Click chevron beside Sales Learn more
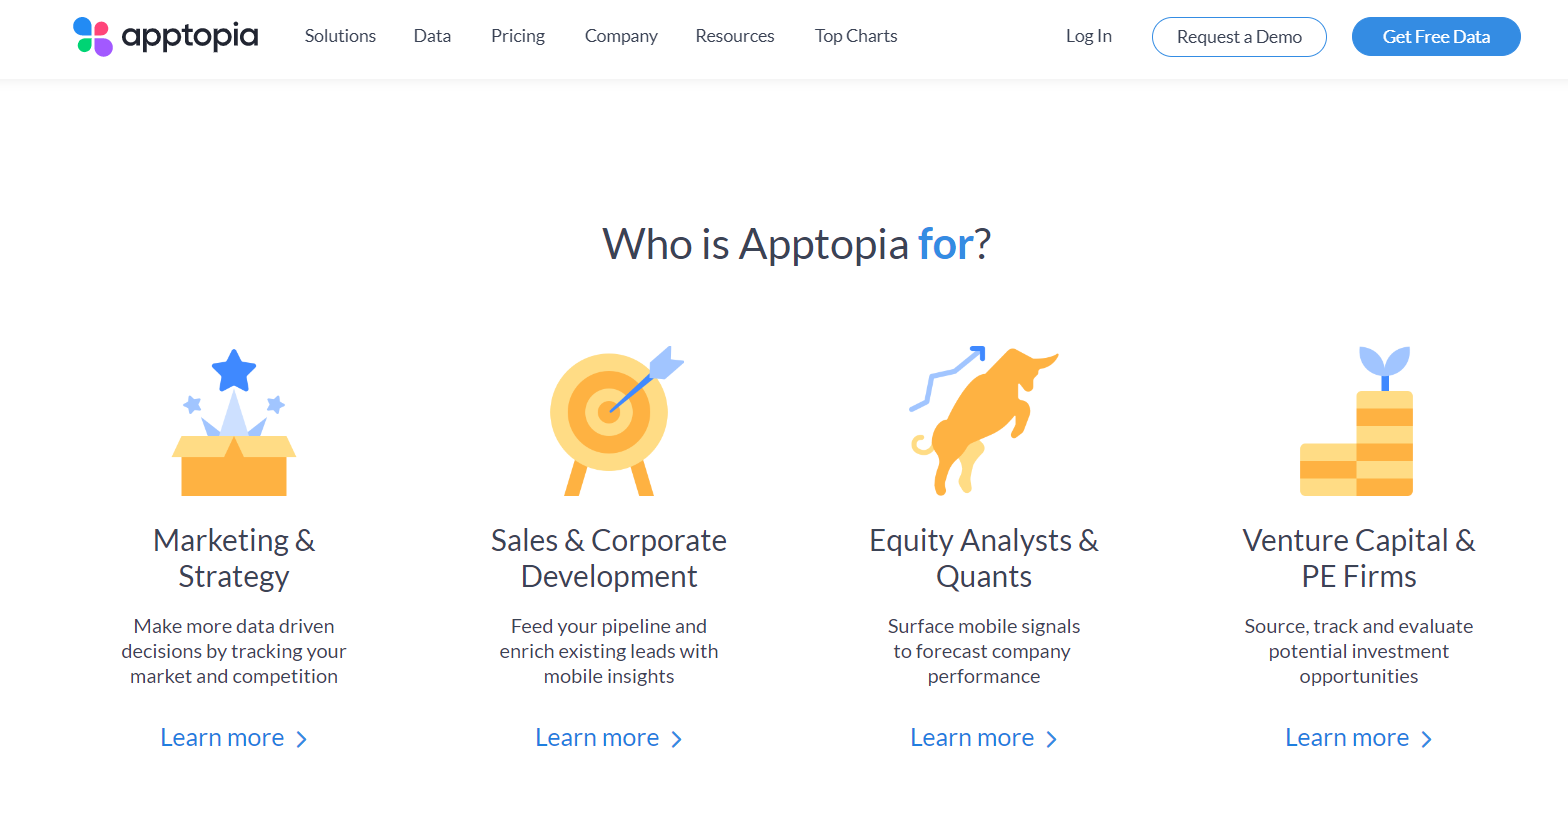This screenshot has width=1568, height=823. click(676, 739)
